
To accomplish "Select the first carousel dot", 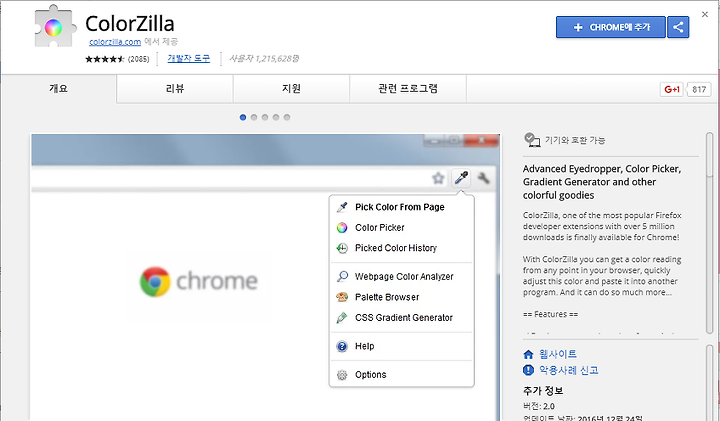I will point(243,117).
